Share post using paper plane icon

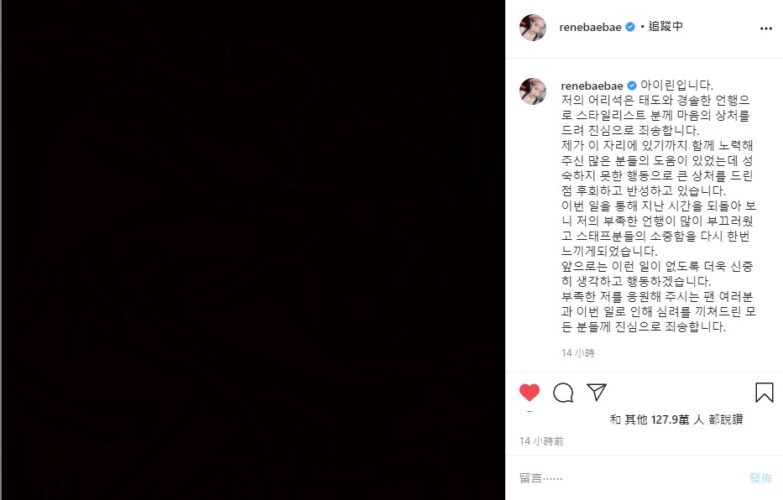(596, 392)
